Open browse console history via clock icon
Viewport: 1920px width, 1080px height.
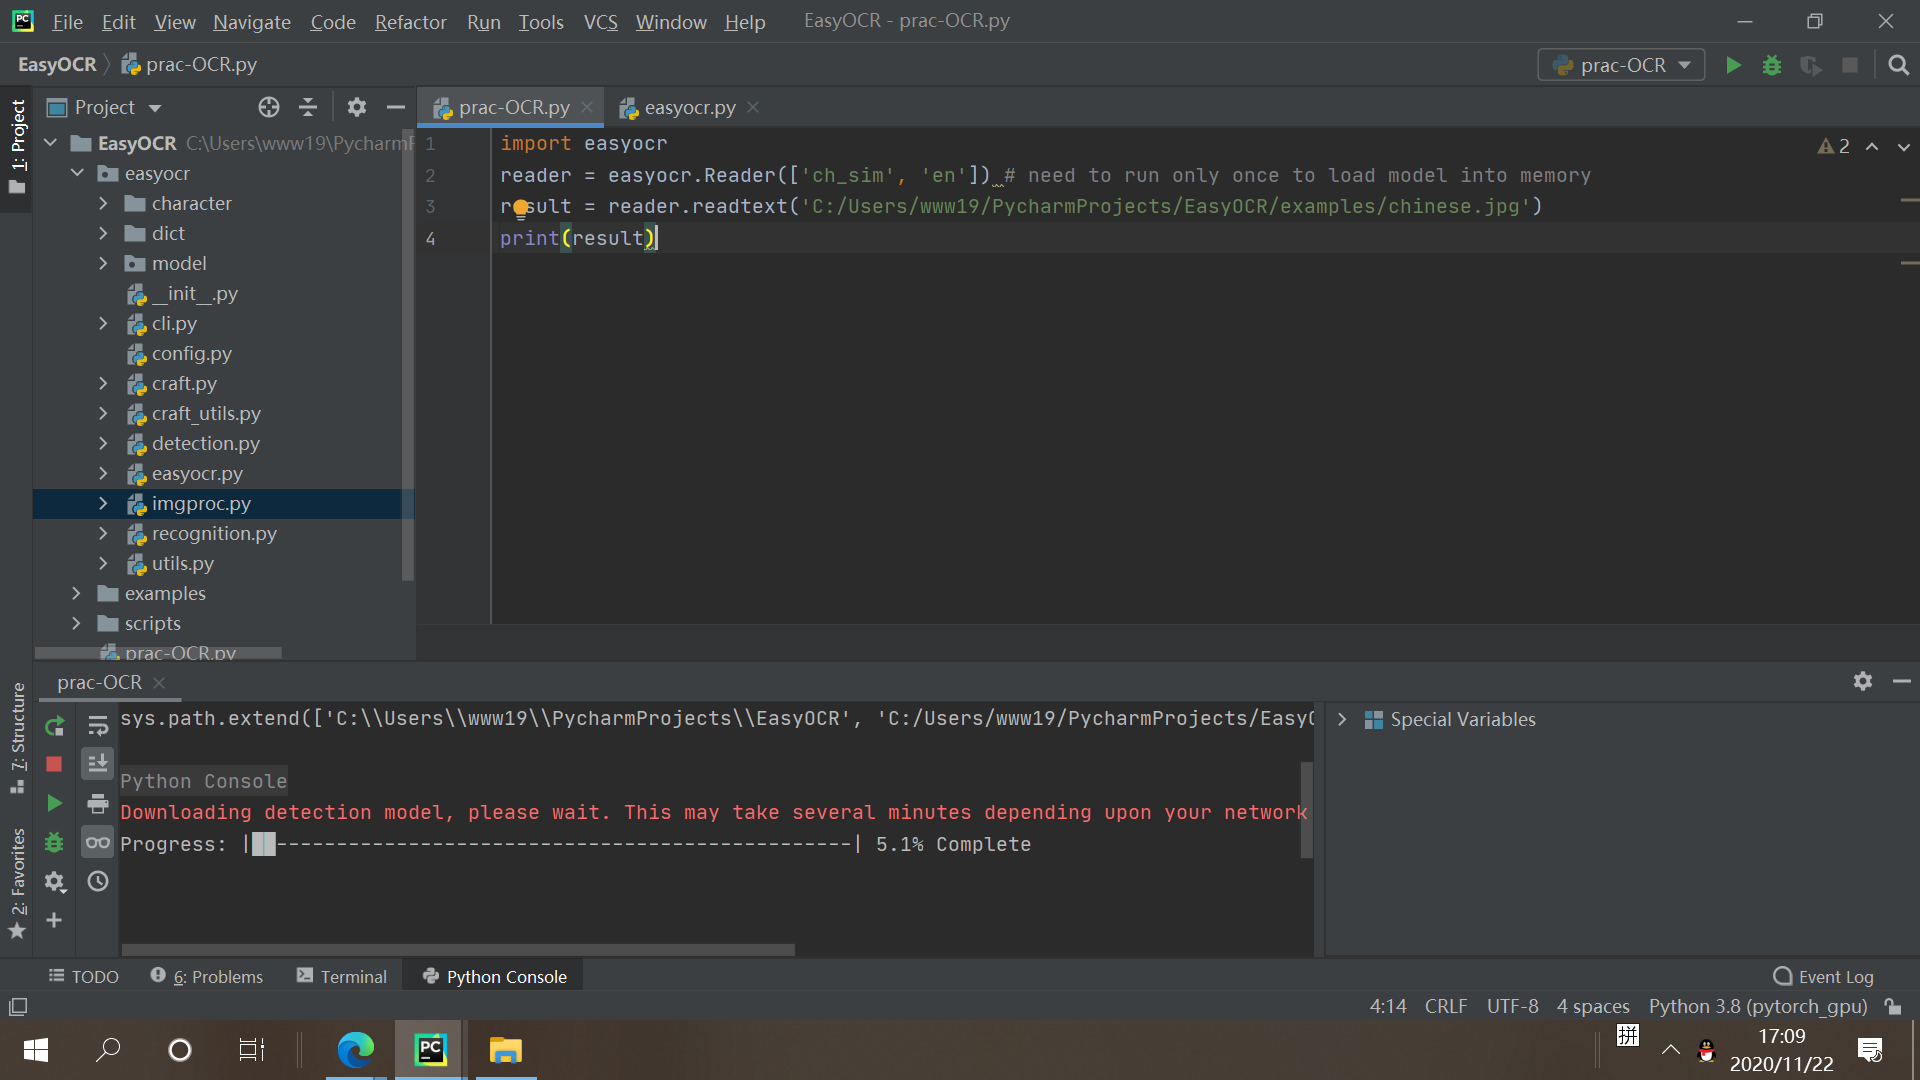[97, 881]
